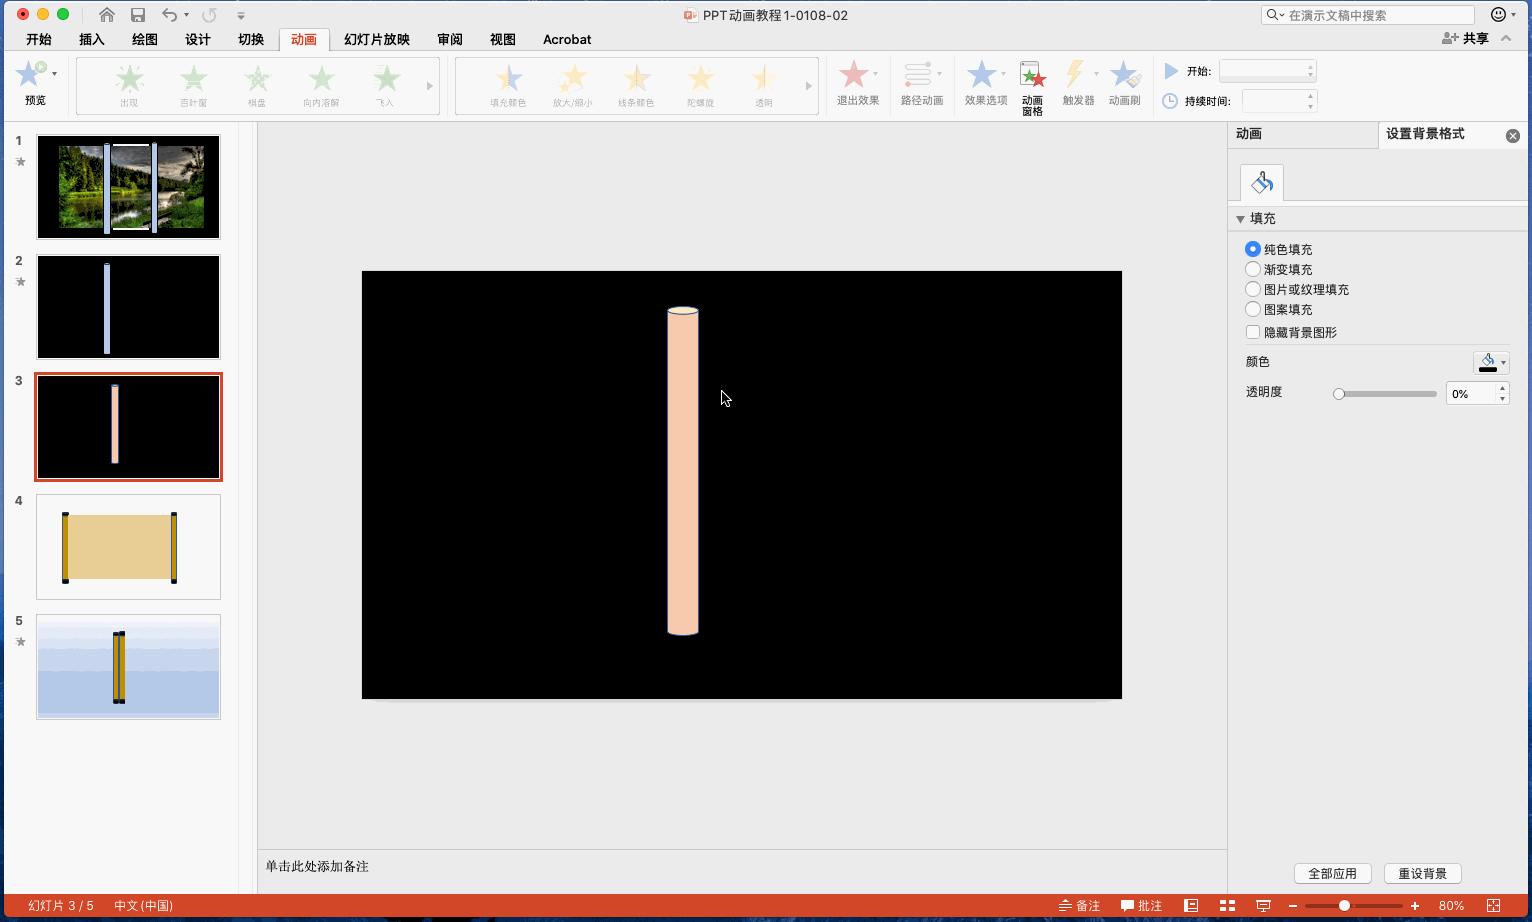Click the 重设背景 button

(1421, 873)
